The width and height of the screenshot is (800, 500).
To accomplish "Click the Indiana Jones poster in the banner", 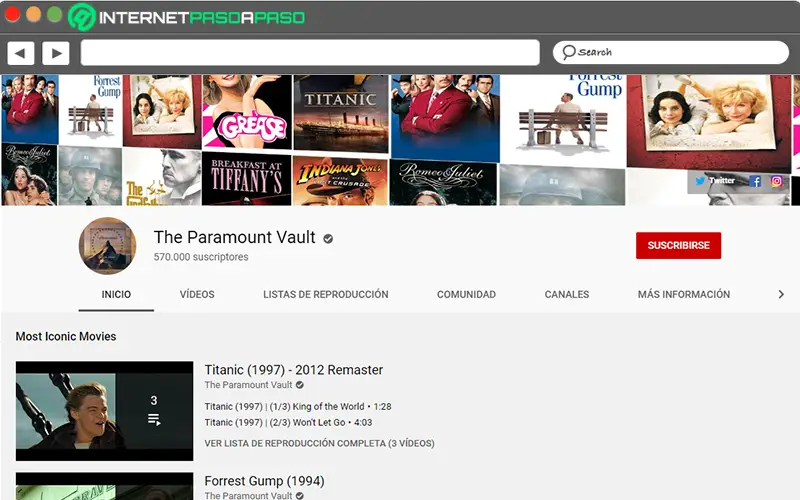I will pos(340,182).
